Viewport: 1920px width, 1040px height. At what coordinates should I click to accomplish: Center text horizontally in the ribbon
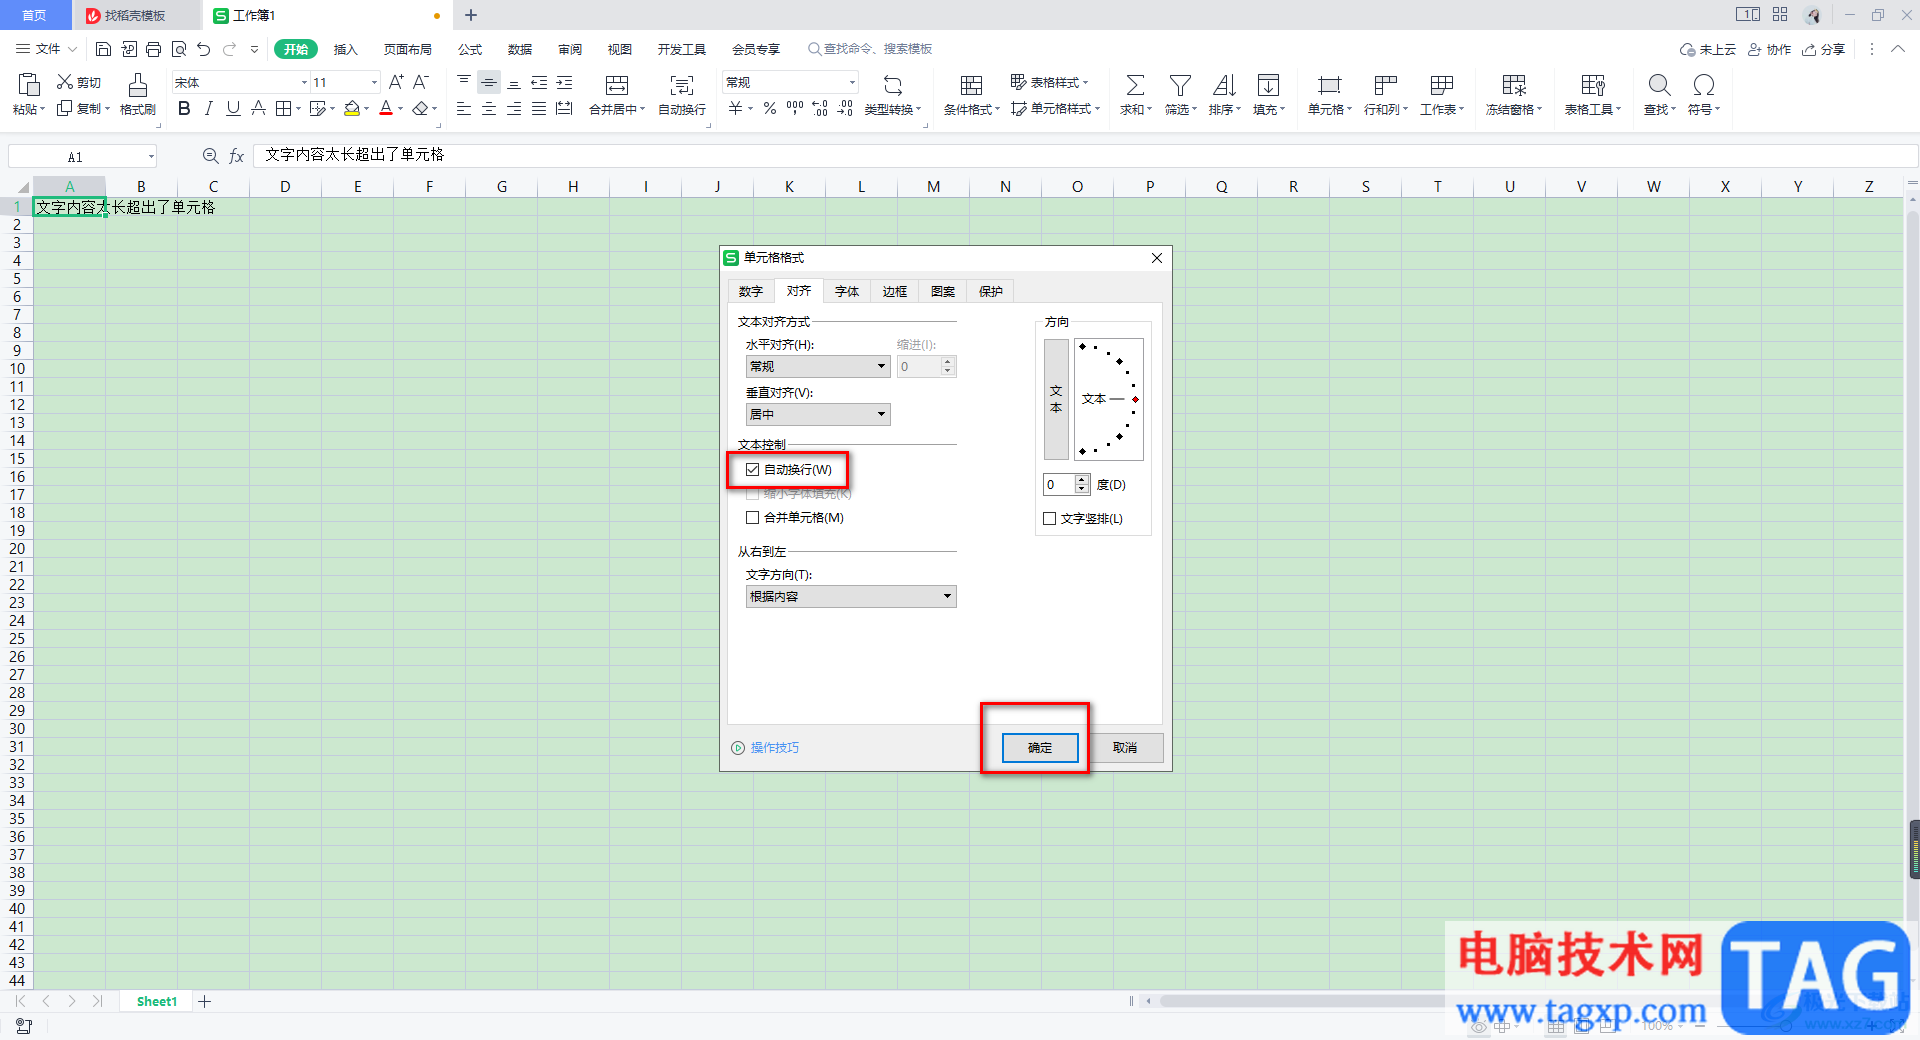click(489, 108)
